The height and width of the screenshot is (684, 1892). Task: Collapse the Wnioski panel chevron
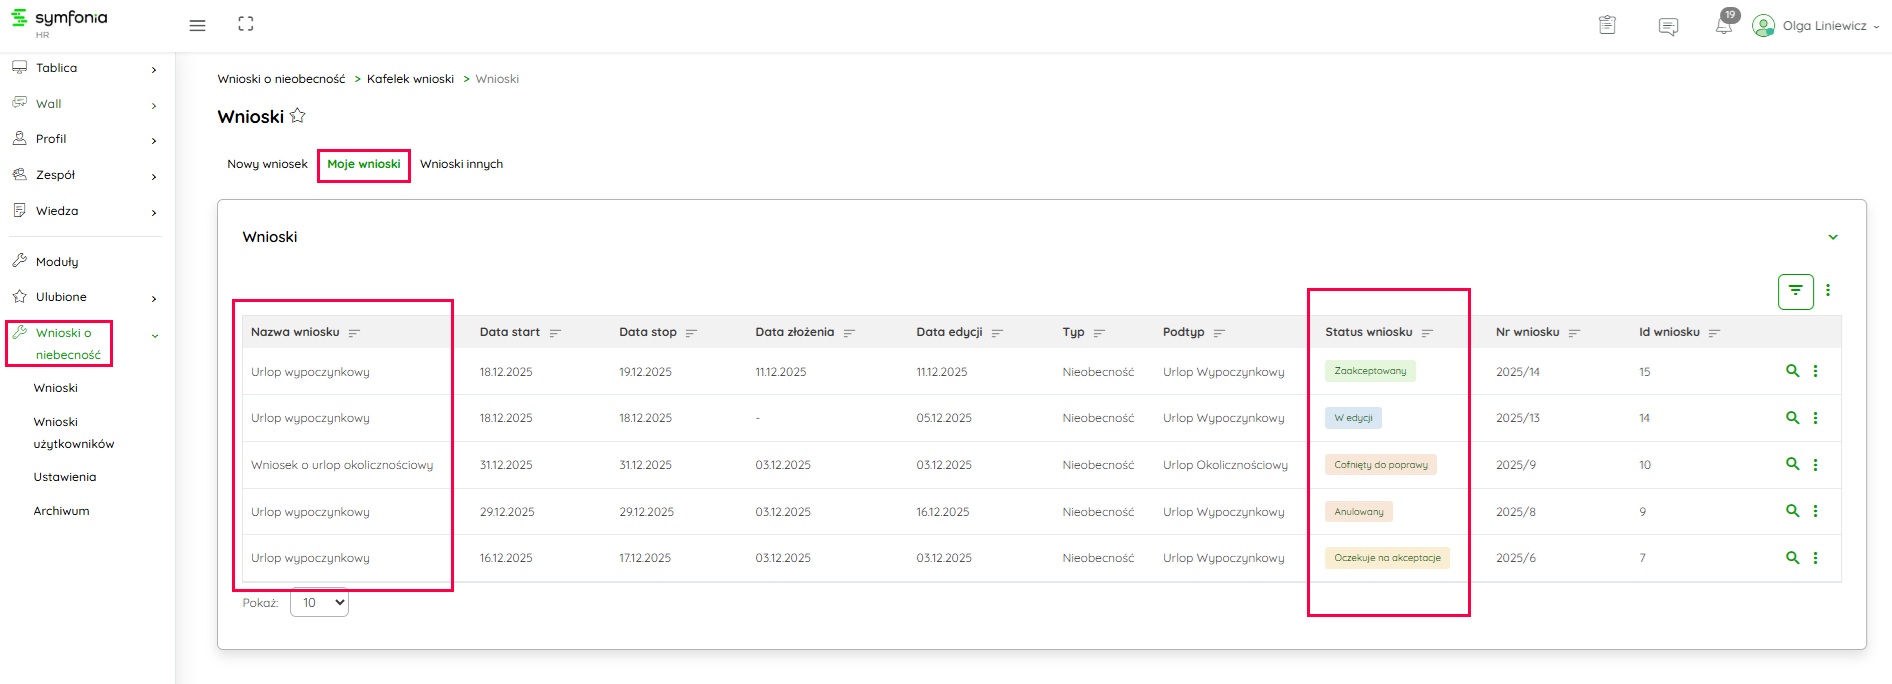tap(1833, 237)
